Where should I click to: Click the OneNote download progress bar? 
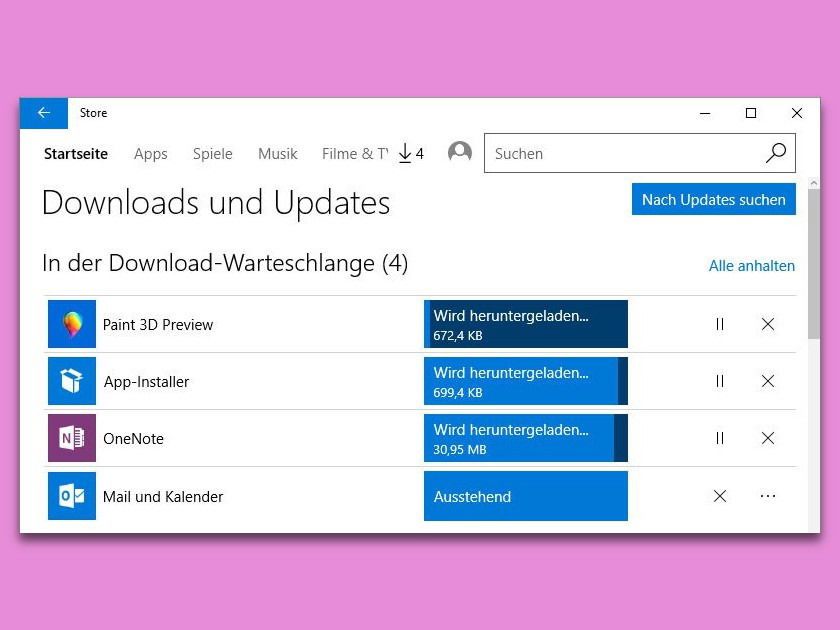(x=526, y=438)
